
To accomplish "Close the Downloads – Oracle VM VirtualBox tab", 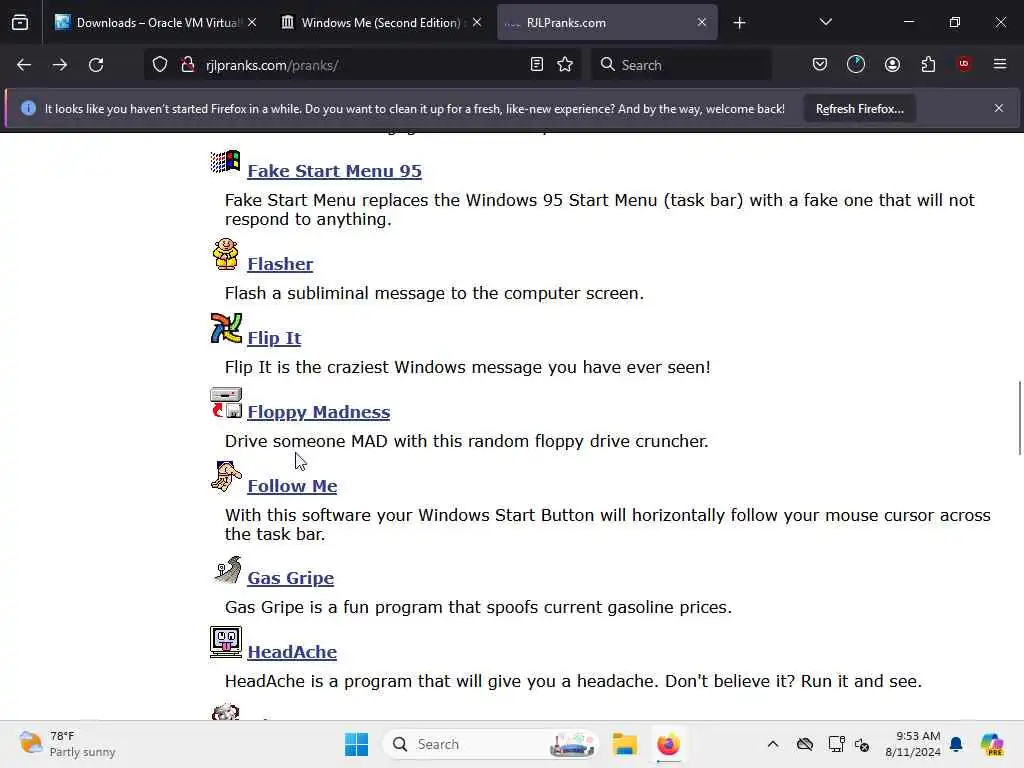I will pyautogui.click(x=252, y=23).
